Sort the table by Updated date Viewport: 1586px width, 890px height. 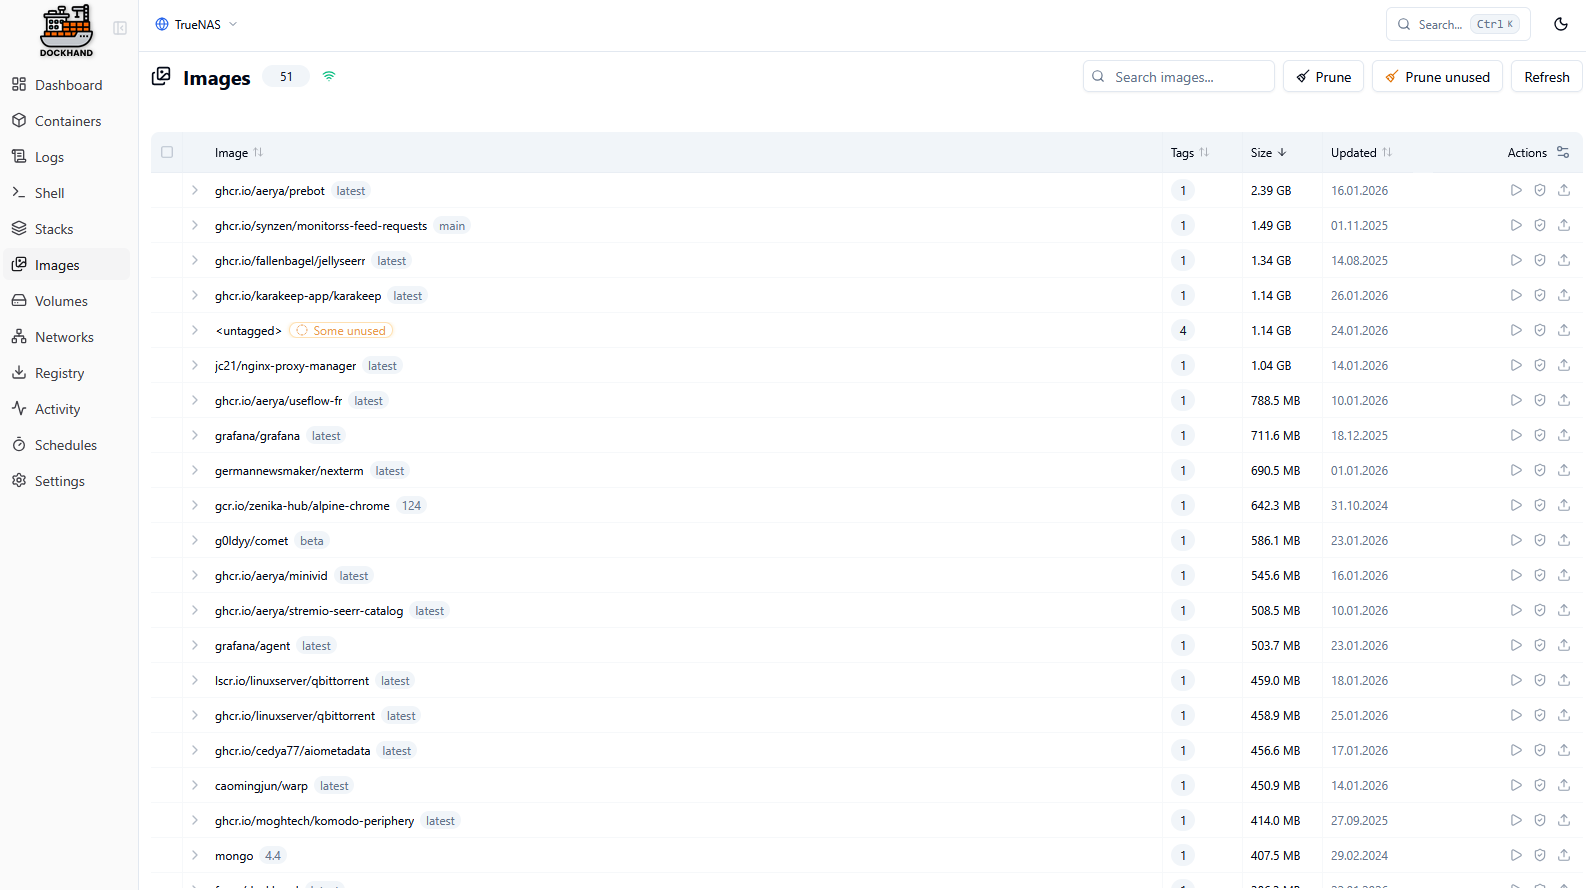[1361, 152]
